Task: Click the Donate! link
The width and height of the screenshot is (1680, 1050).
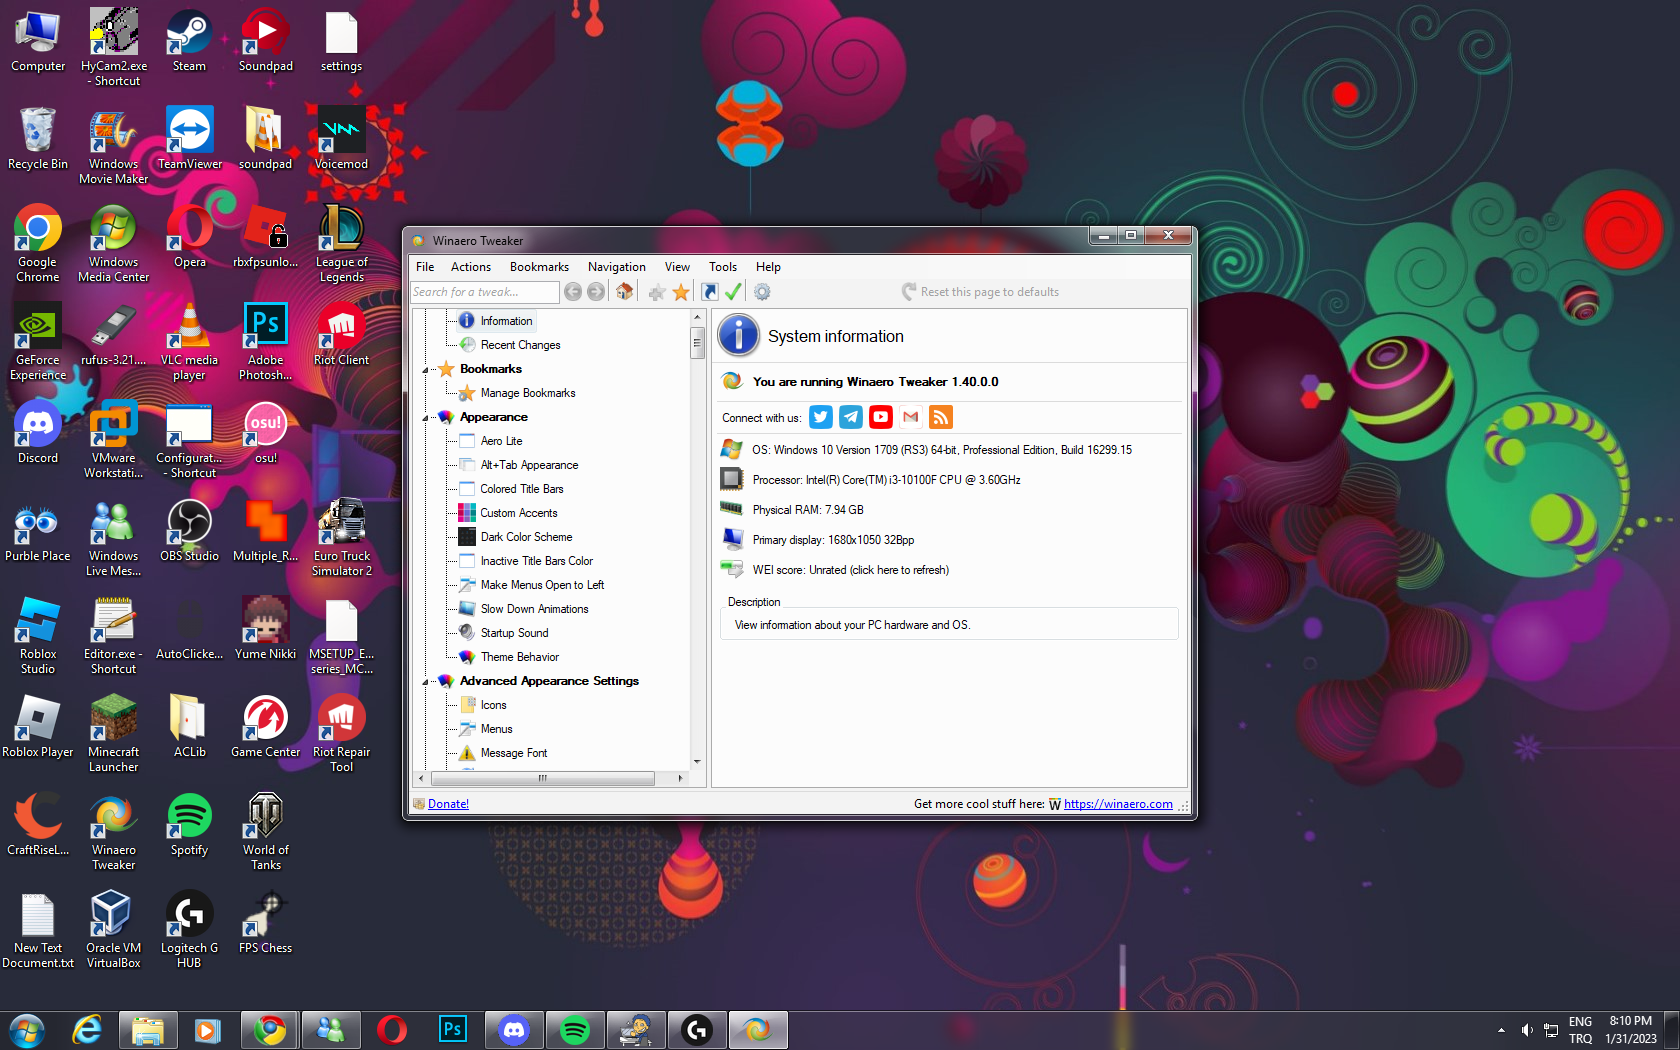Action: pos(448,804)
